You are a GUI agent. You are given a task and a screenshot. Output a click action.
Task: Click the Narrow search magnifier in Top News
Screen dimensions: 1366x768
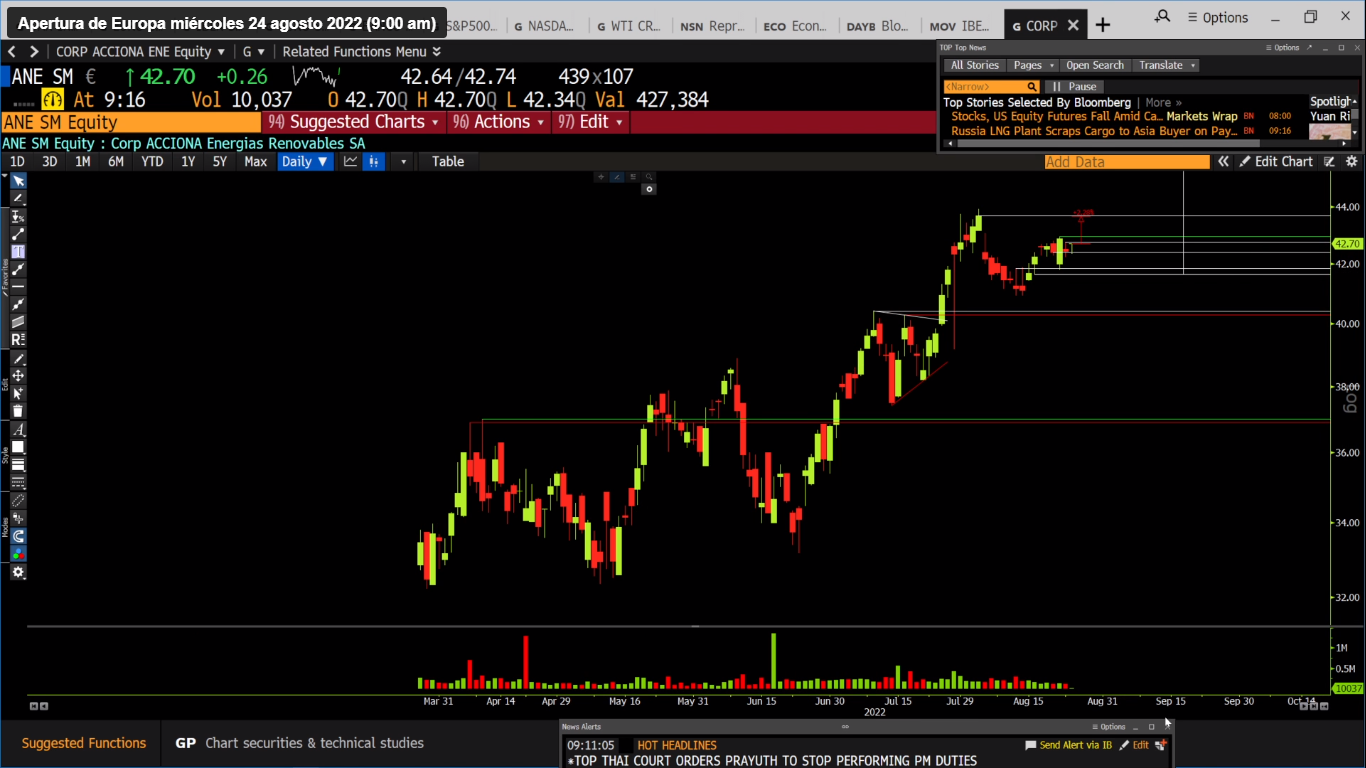(x=1032, y=87)
